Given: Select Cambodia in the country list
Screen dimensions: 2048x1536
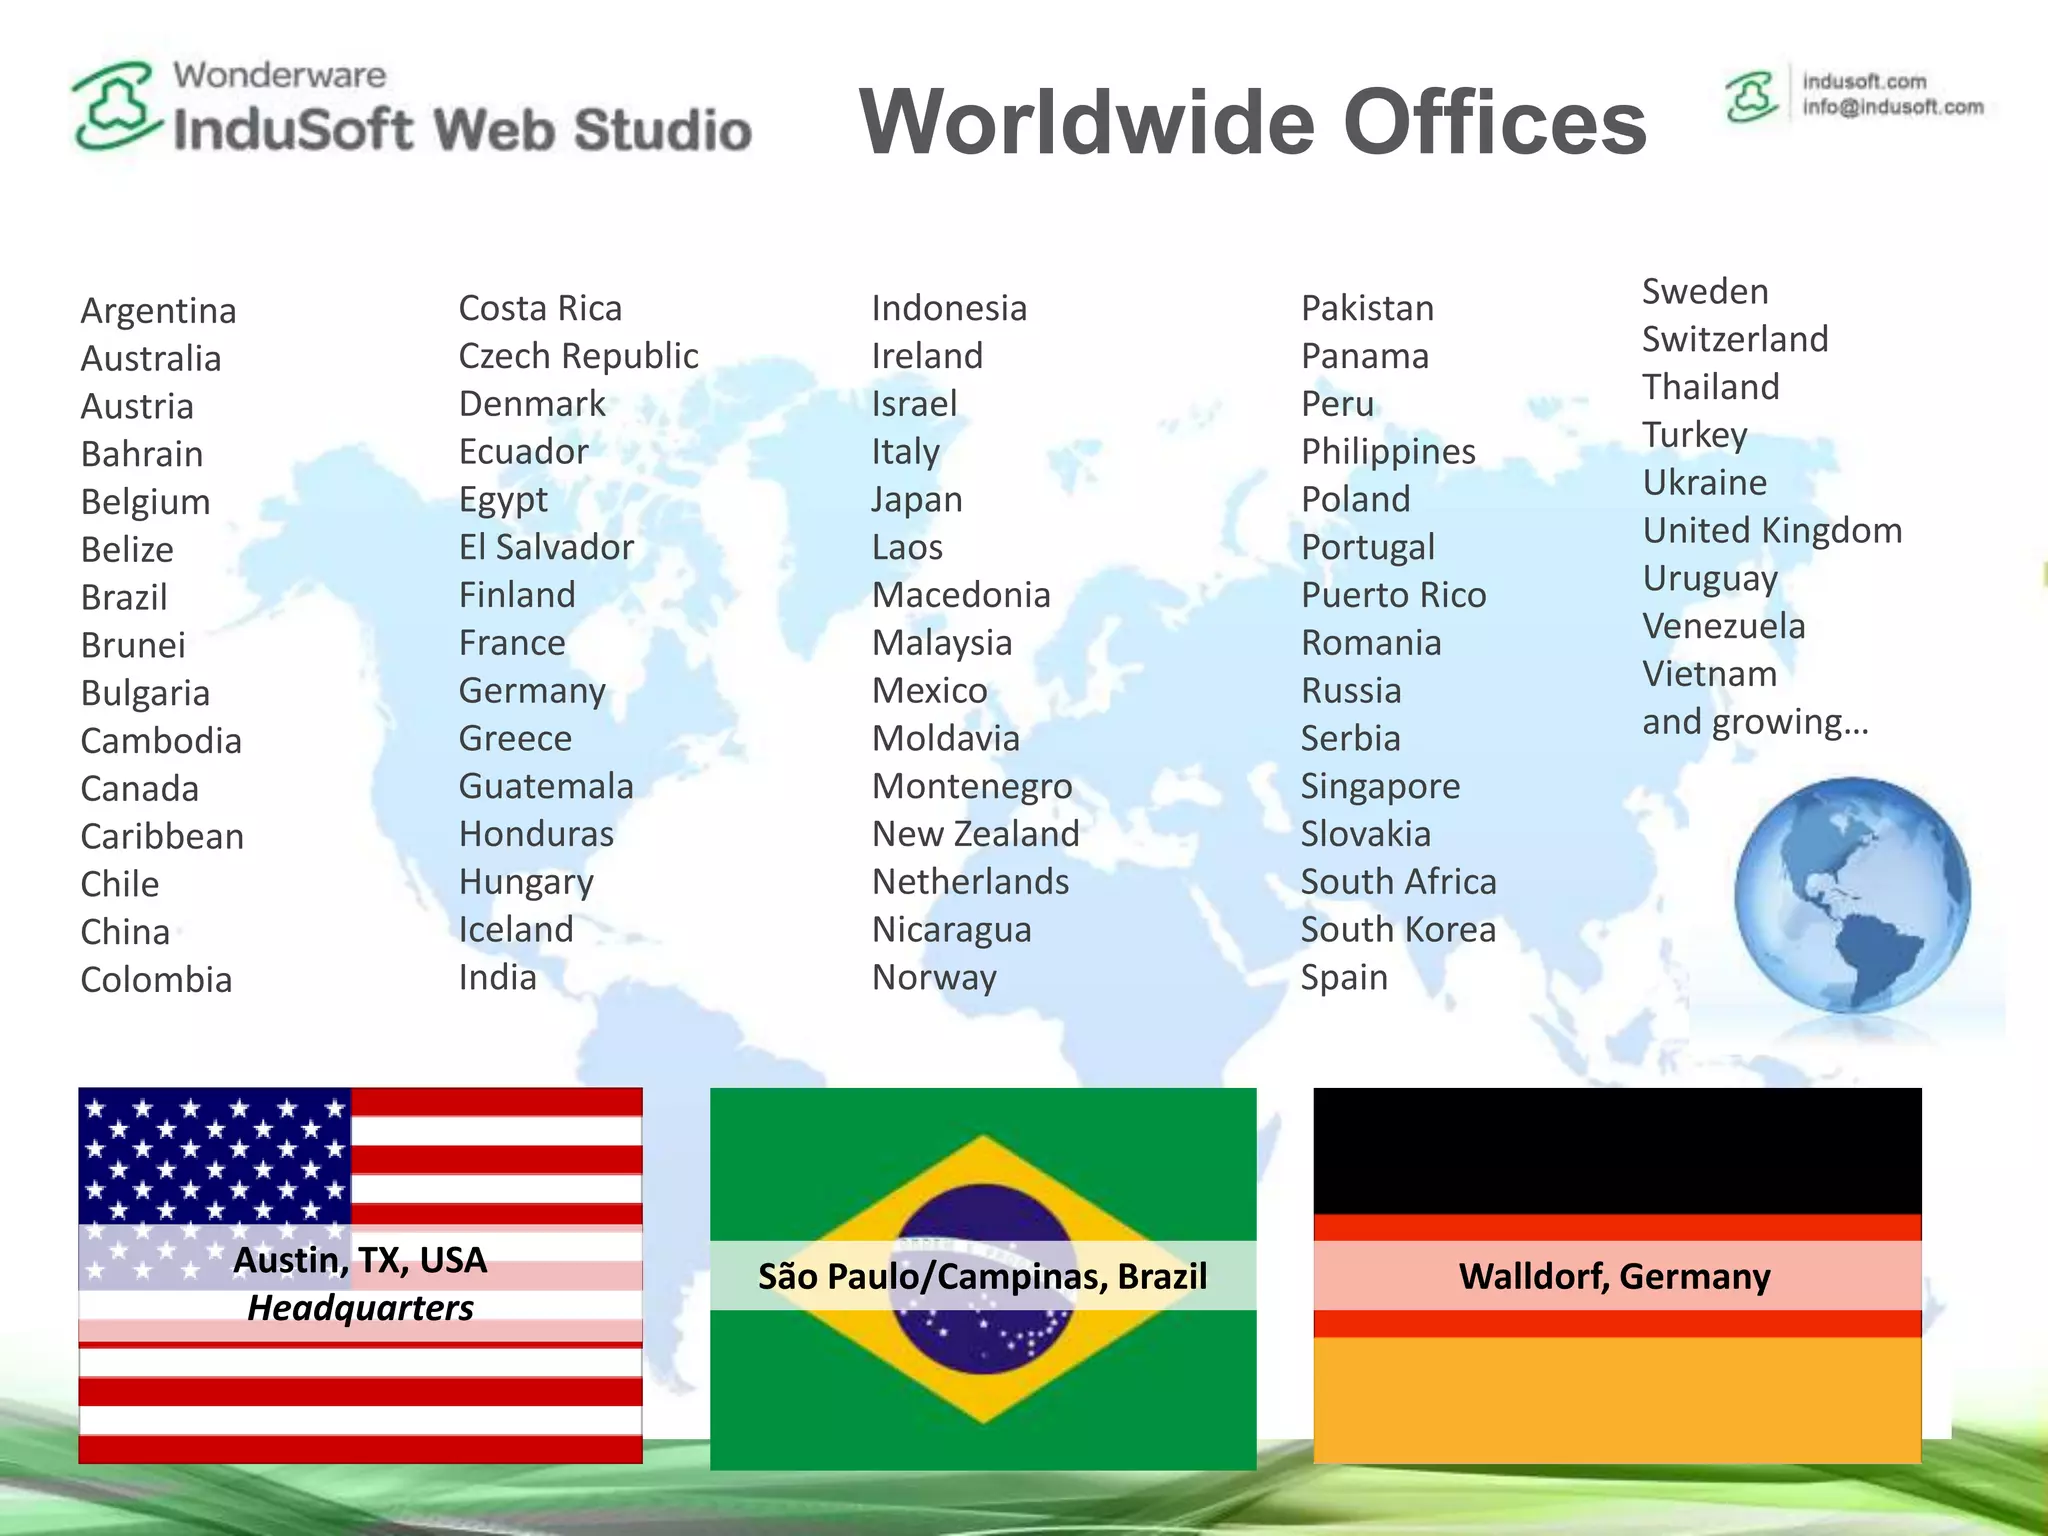Looking at the screenshot, I should [x=161, y=741].
